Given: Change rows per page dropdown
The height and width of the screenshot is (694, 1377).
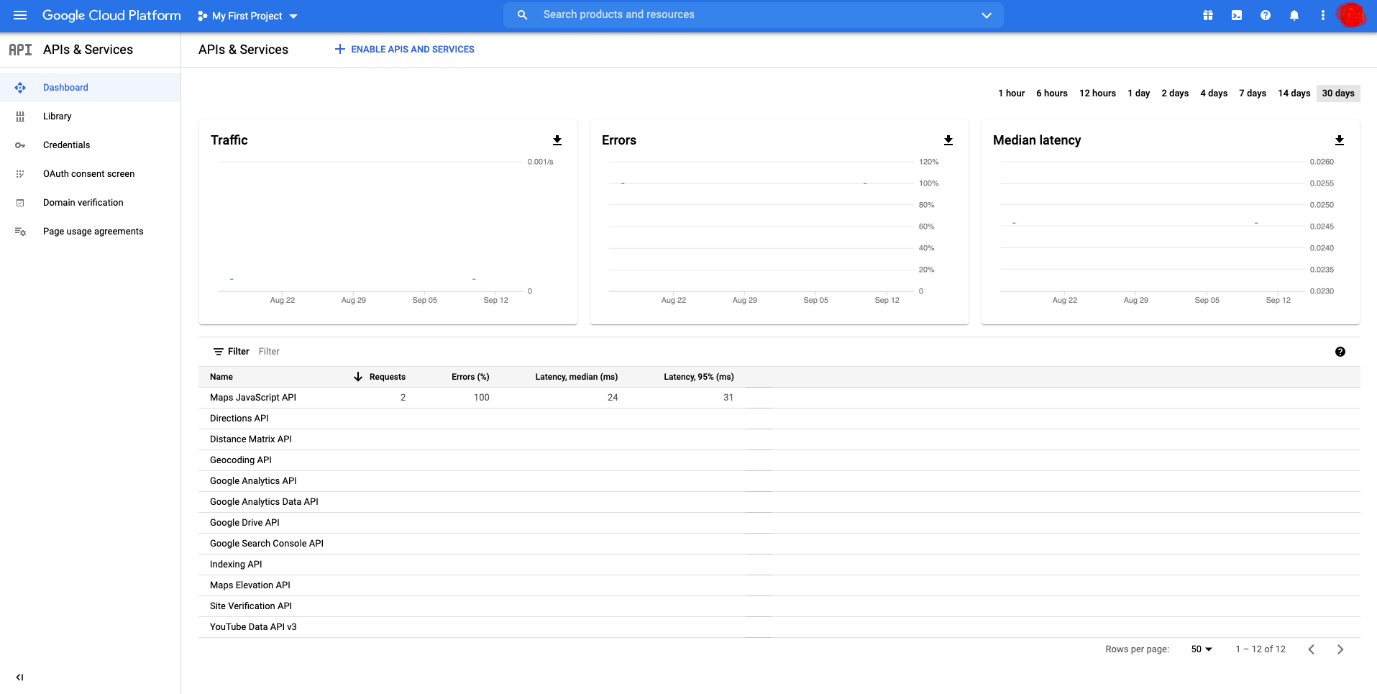Looking at the screenshot, I should pos(1201,649).
